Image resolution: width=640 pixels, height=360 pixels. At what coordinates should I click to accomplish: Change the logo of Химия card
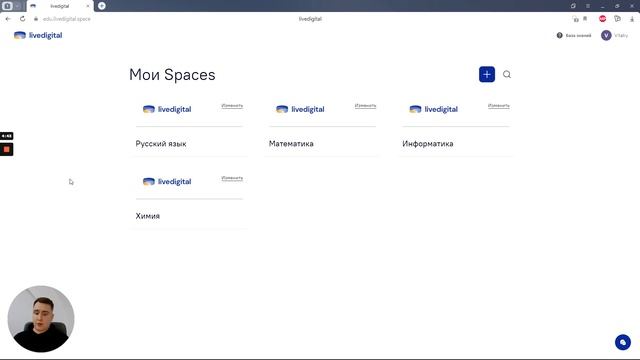pos(232,178)
